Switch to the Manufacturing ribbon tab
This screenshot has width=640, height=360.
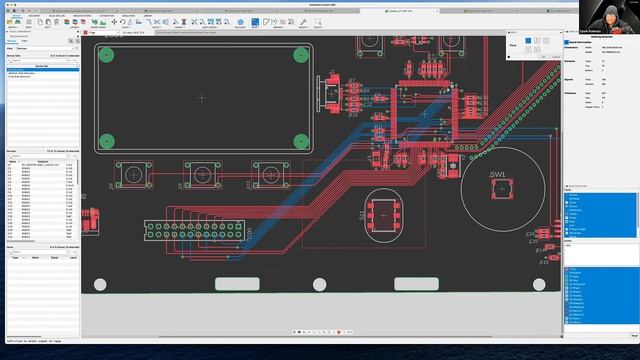coord(82,16)
